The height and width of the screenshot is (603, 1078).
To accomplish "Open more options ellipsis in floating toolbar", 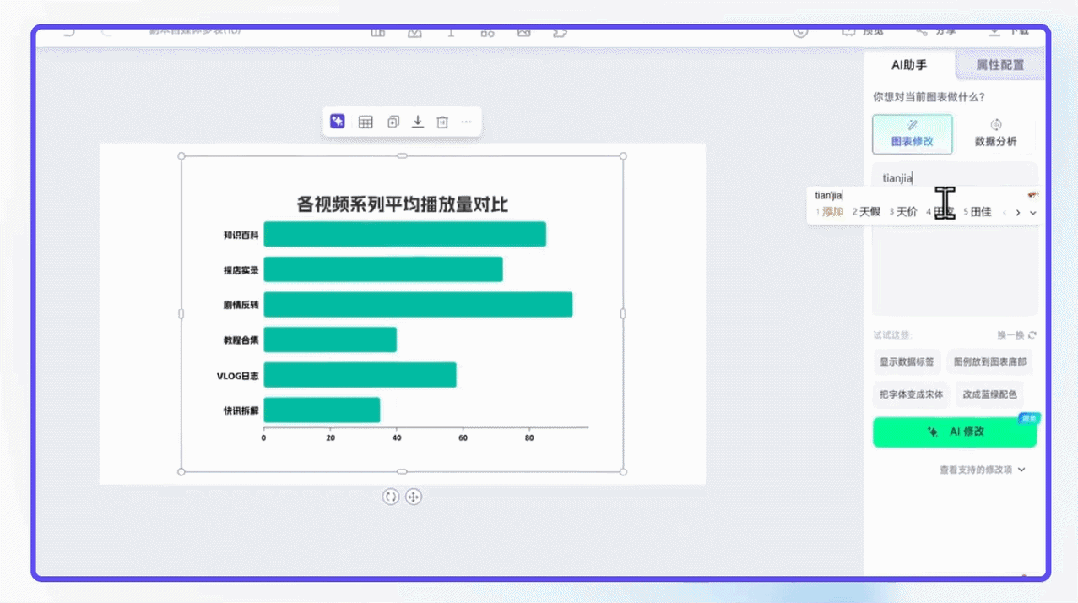I will (466, 122).
